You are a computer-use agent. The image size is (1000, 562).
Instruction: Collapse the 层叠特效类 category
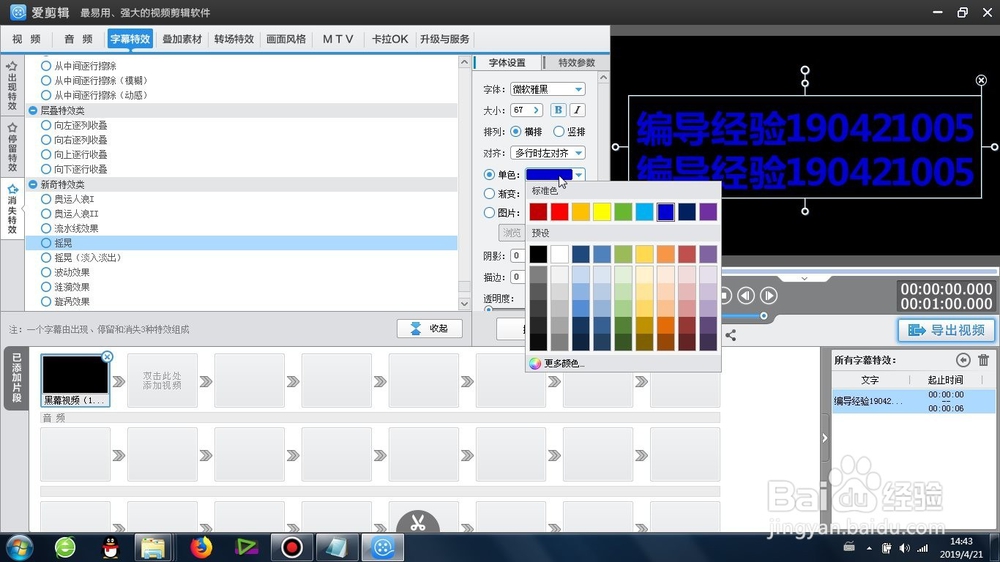pyautogui.click(x=33, y=110)
